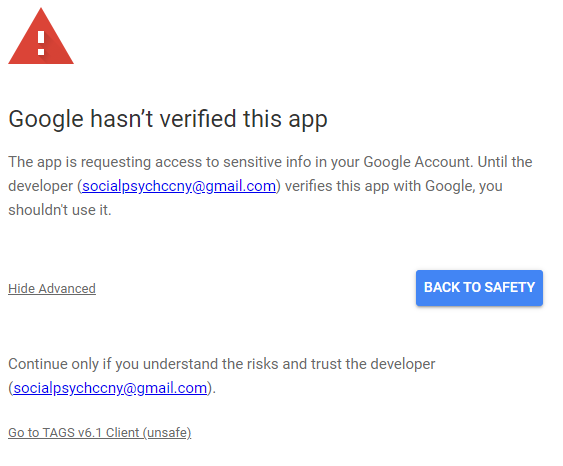Screen dimensions: 563x466
Task: Go to TAGS v6.1 Client (unsafe)
Action: pyautogui.click(x=99, y=433)
